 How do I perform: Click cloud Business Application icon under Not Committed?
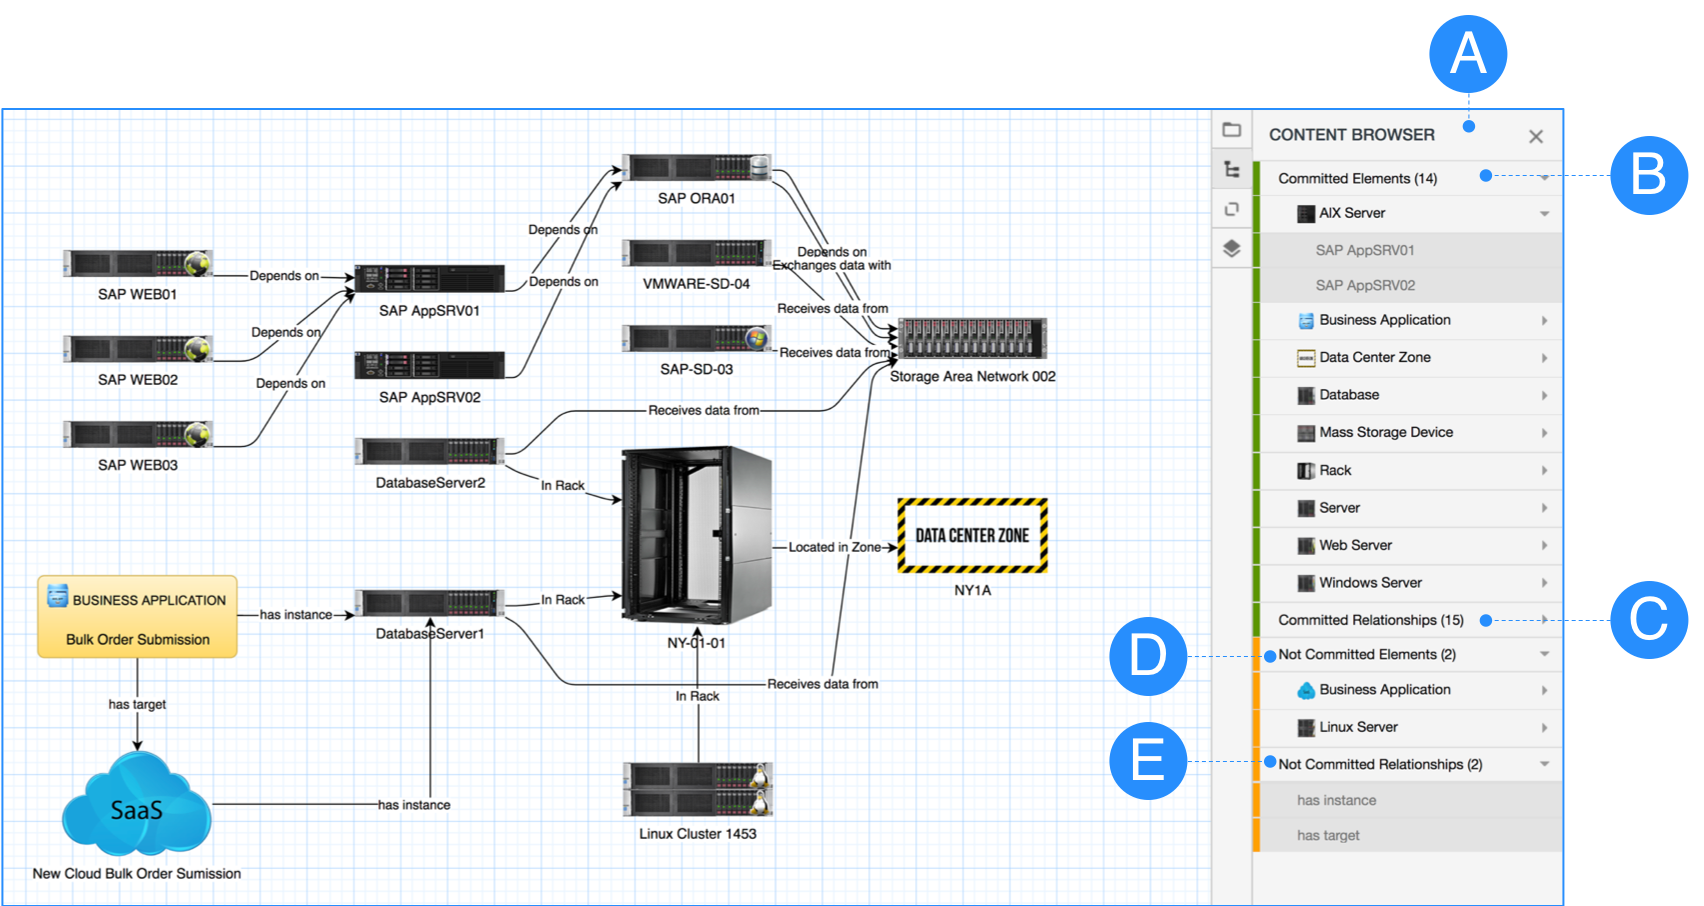coord(1306,690)
